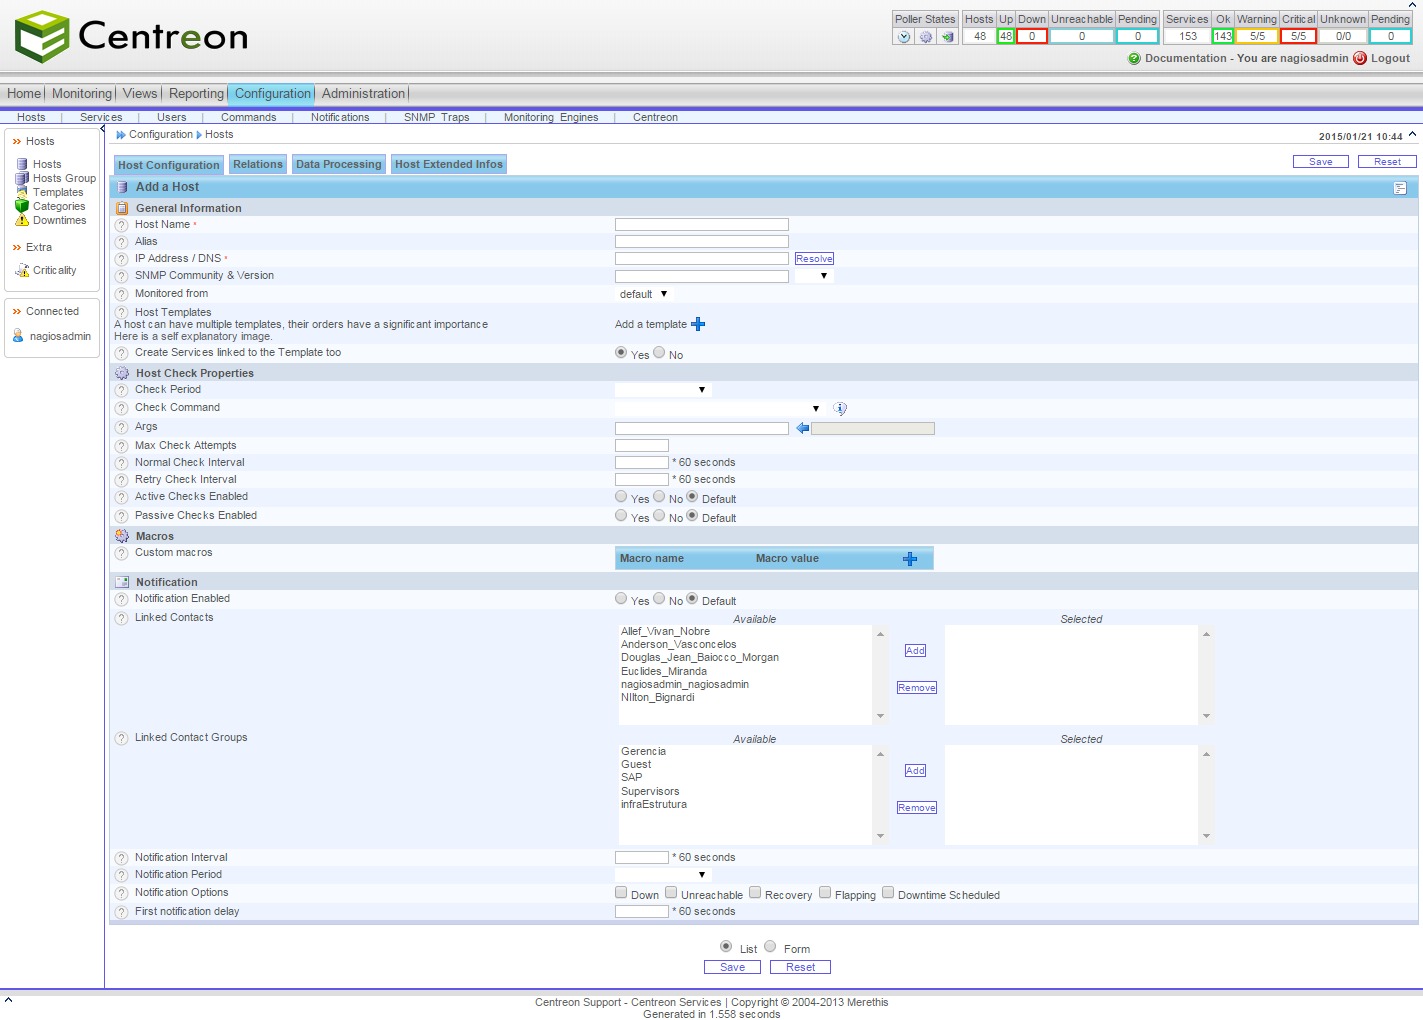Viewport: 1423px width, 1020px height.
Task: Click the top right Reset button
Action: click(x=1387, y=162)
